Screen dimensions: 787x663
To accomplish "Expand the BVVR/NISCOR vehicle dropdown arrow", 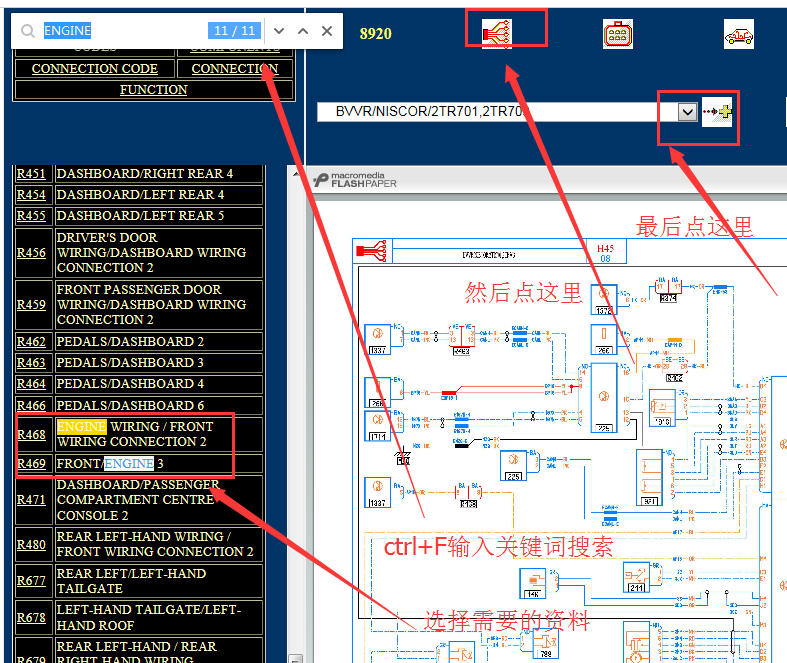I will coord(687,111).
